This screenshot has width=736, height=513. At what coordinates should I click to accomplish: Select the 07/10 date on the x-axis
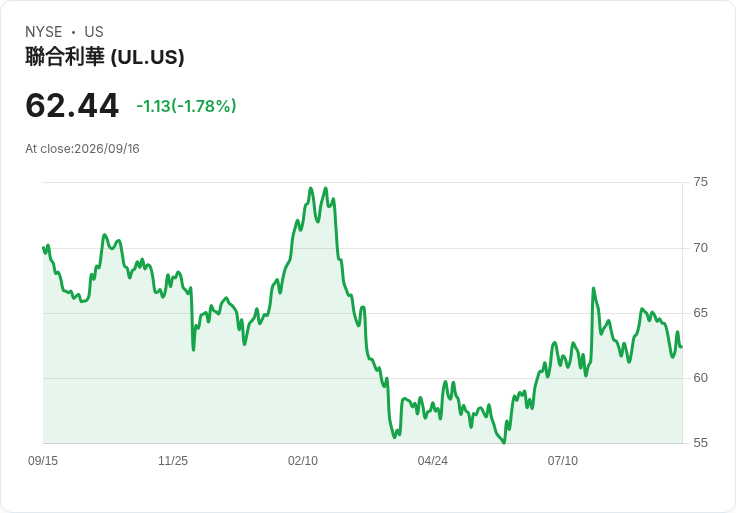click(x=562, y=461)
